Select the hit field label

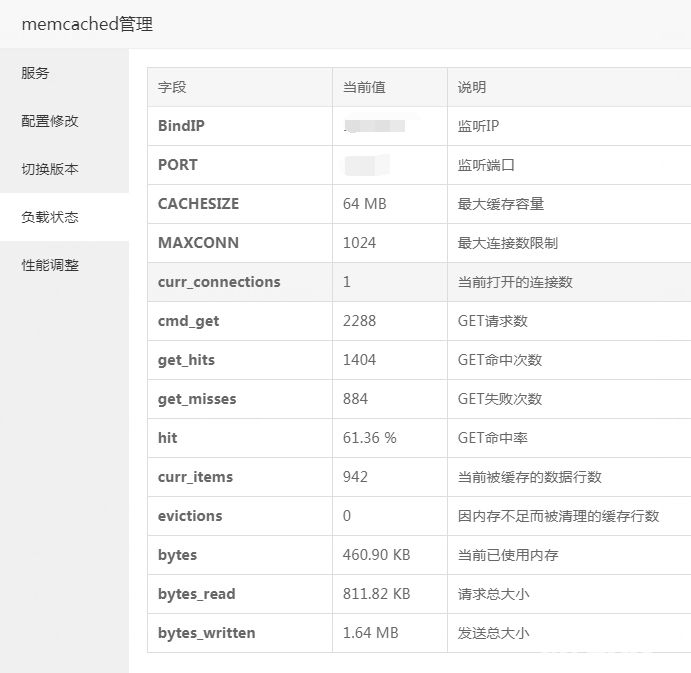(167, 438)
